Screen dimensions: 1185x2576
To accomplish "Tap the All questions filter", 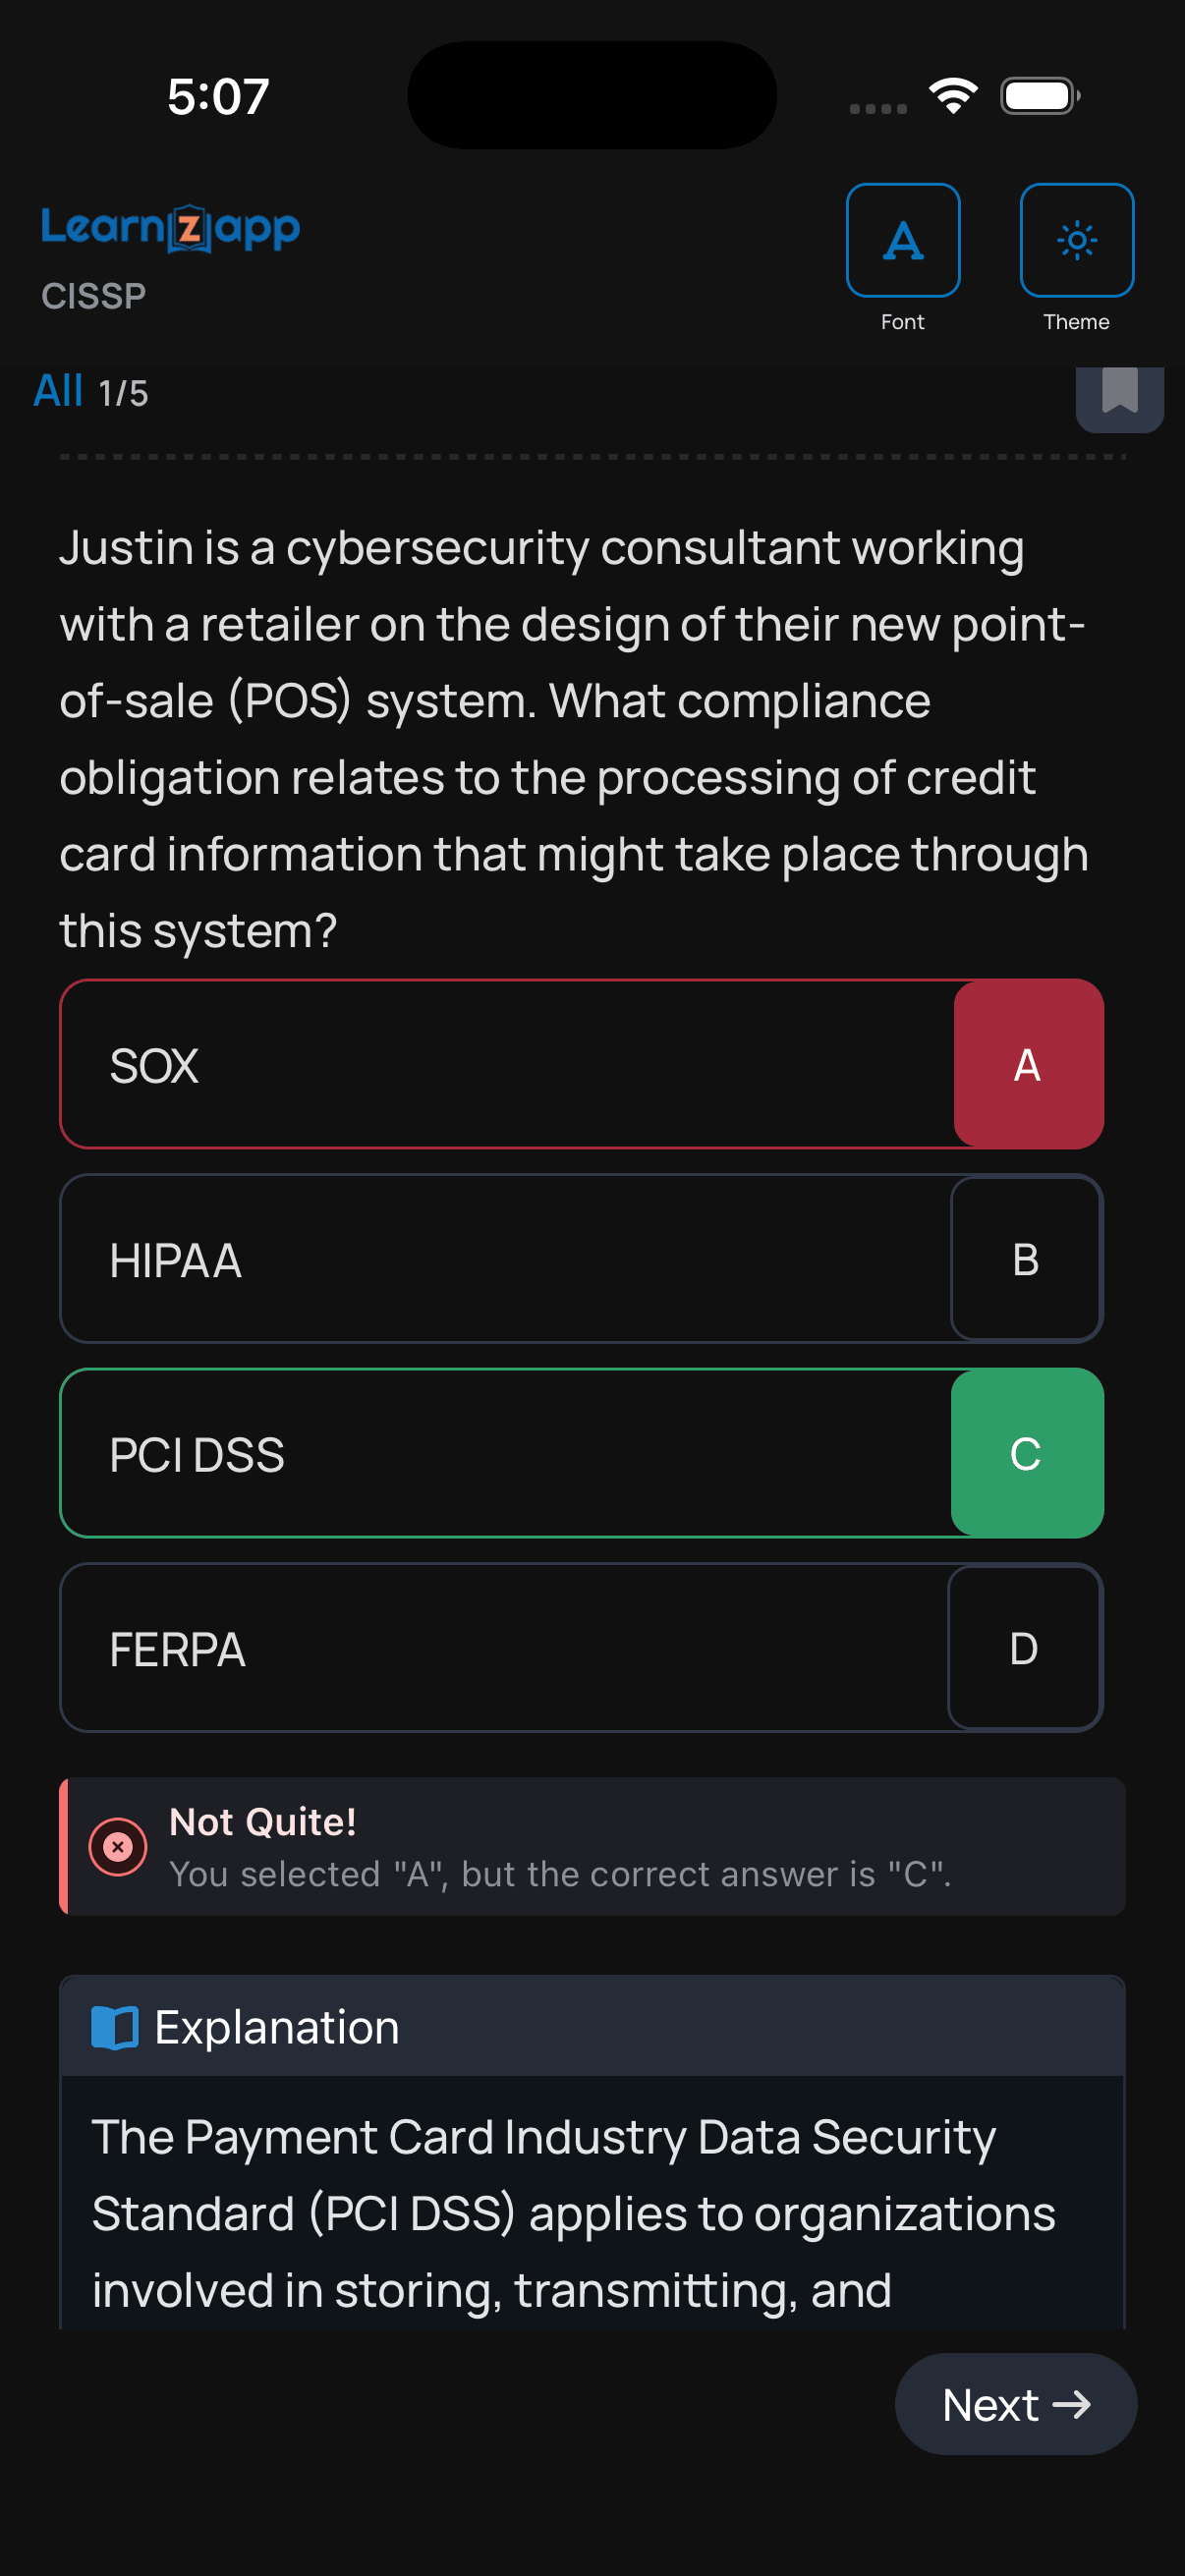I will click(58, 391).
